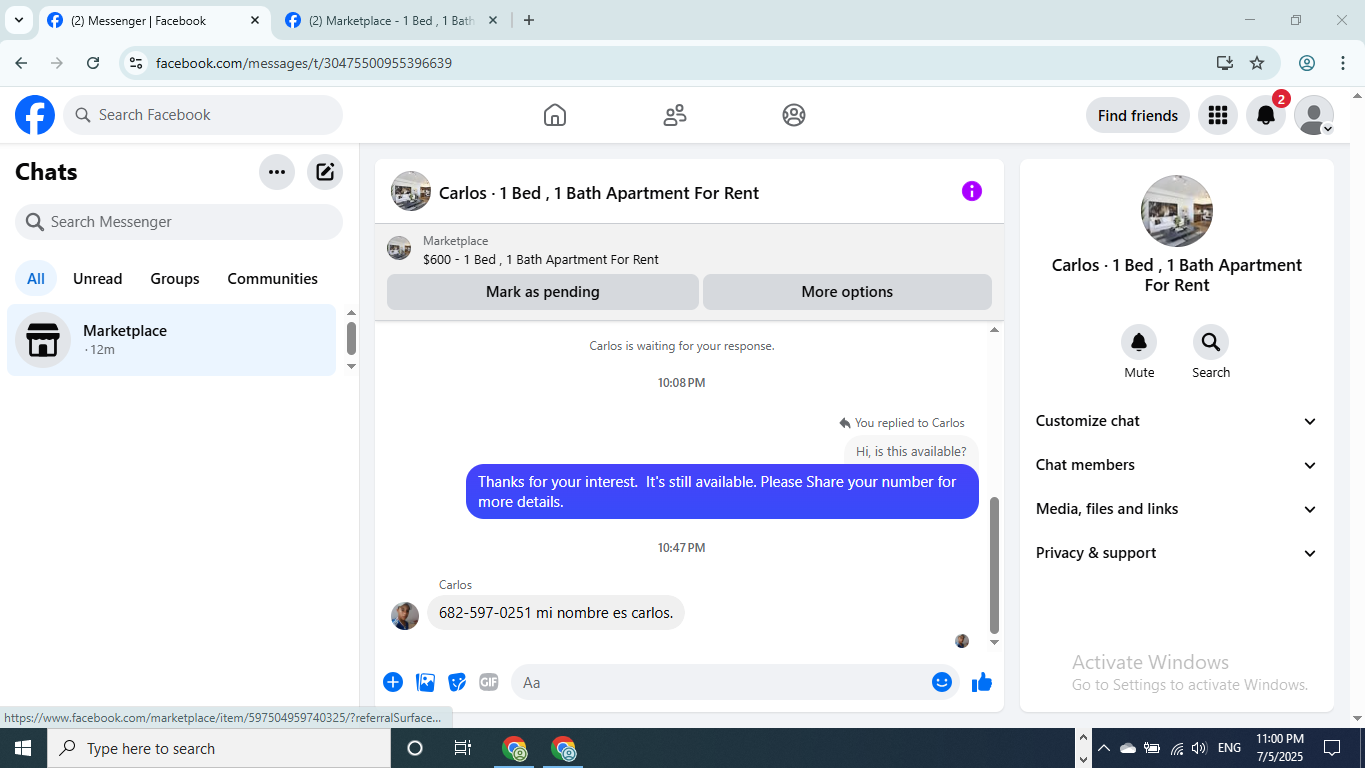Viewport: 1365px width, 768px height.
Task: Click the message input box Aa
Action: coord(735,682)
